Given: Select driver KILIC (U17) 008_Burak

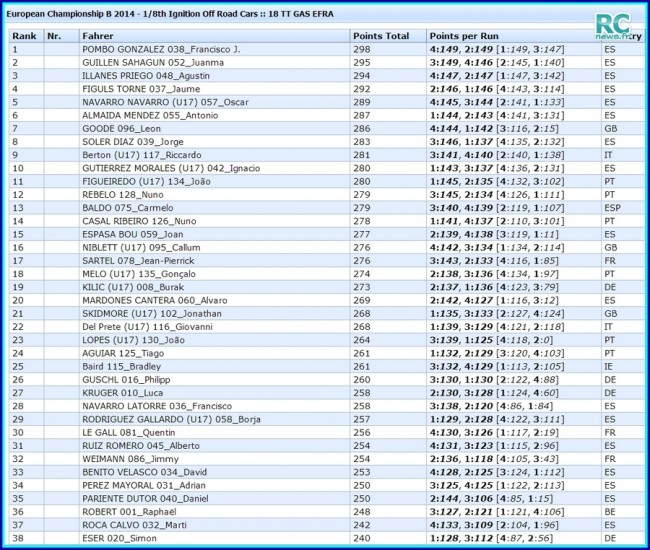Looking at the screenshot, I should click(133, 287).
